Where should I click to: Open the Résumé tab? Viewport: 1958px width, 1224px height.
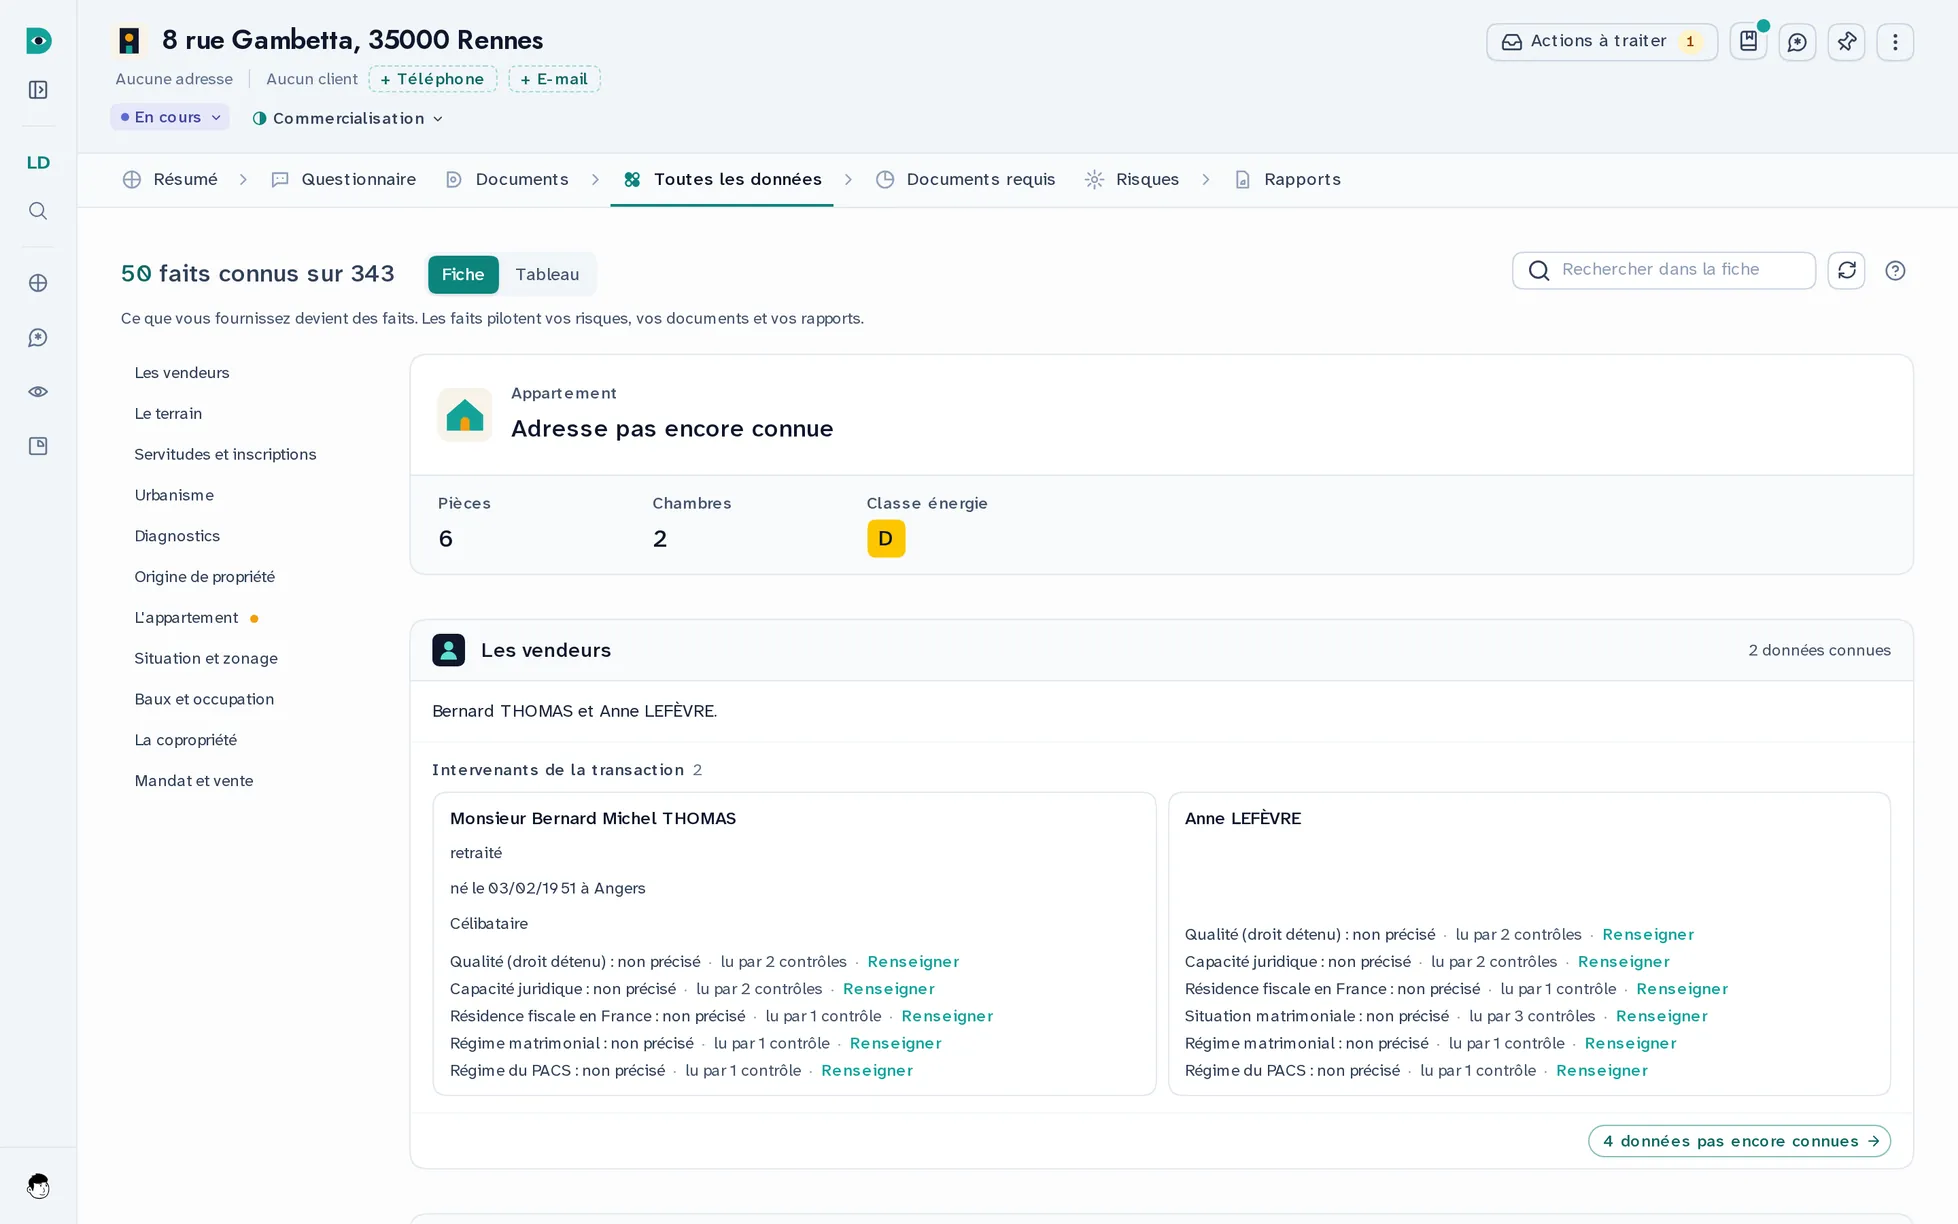tap(170, 180)
